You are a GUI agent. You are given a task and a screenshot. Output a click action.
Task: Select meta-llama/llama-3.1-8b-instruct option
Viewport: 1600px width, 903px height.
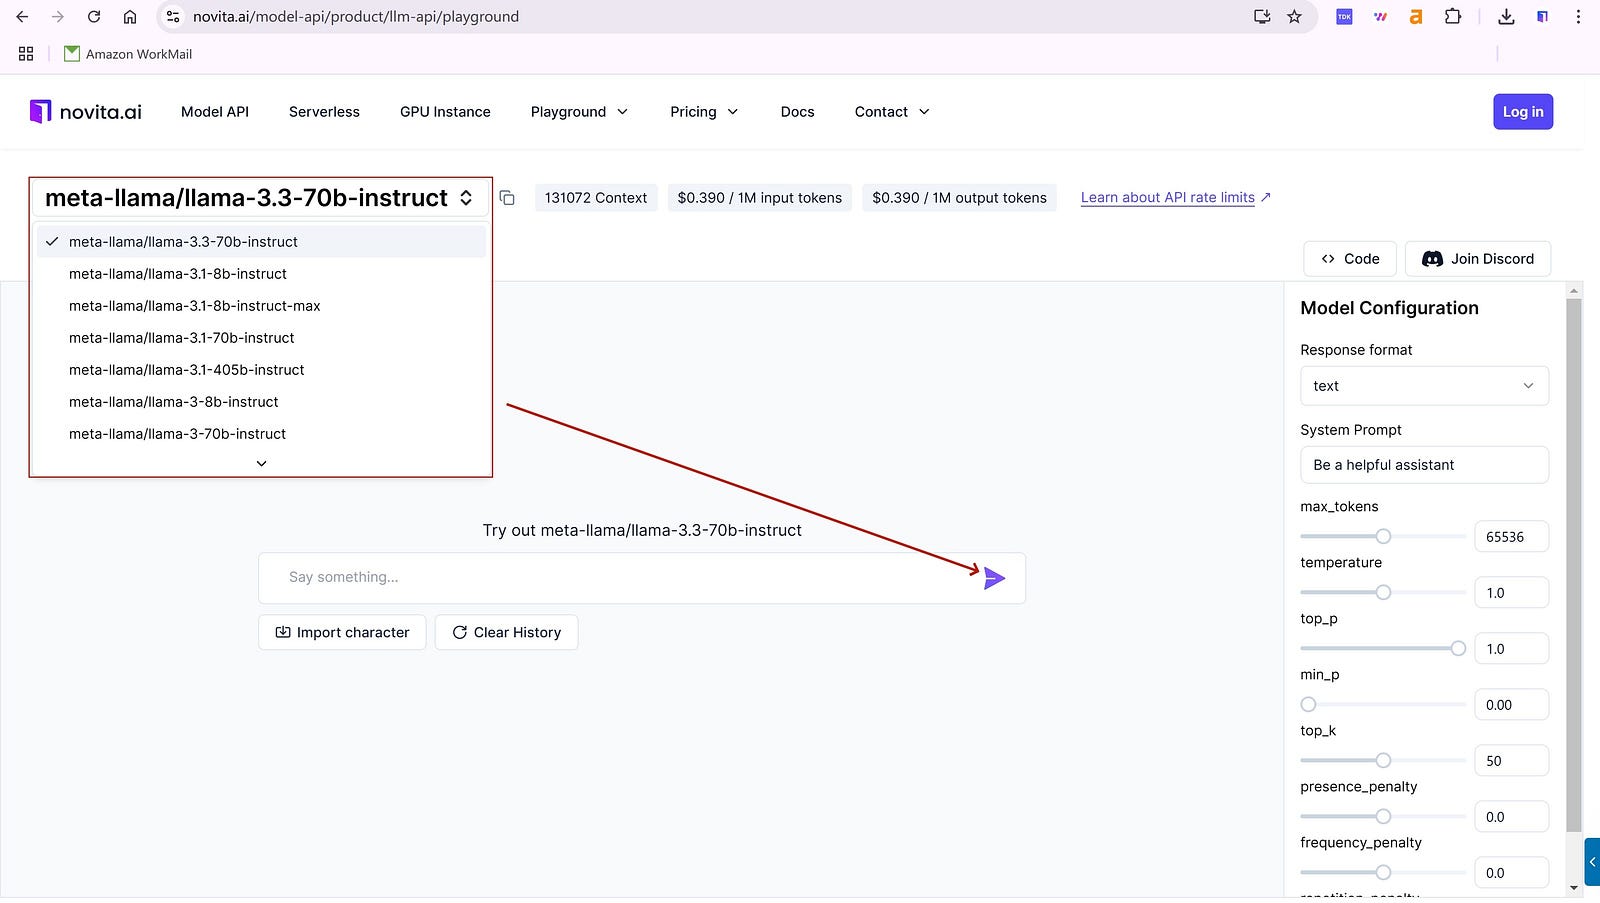pyautogui.click(x=261, y=274)
